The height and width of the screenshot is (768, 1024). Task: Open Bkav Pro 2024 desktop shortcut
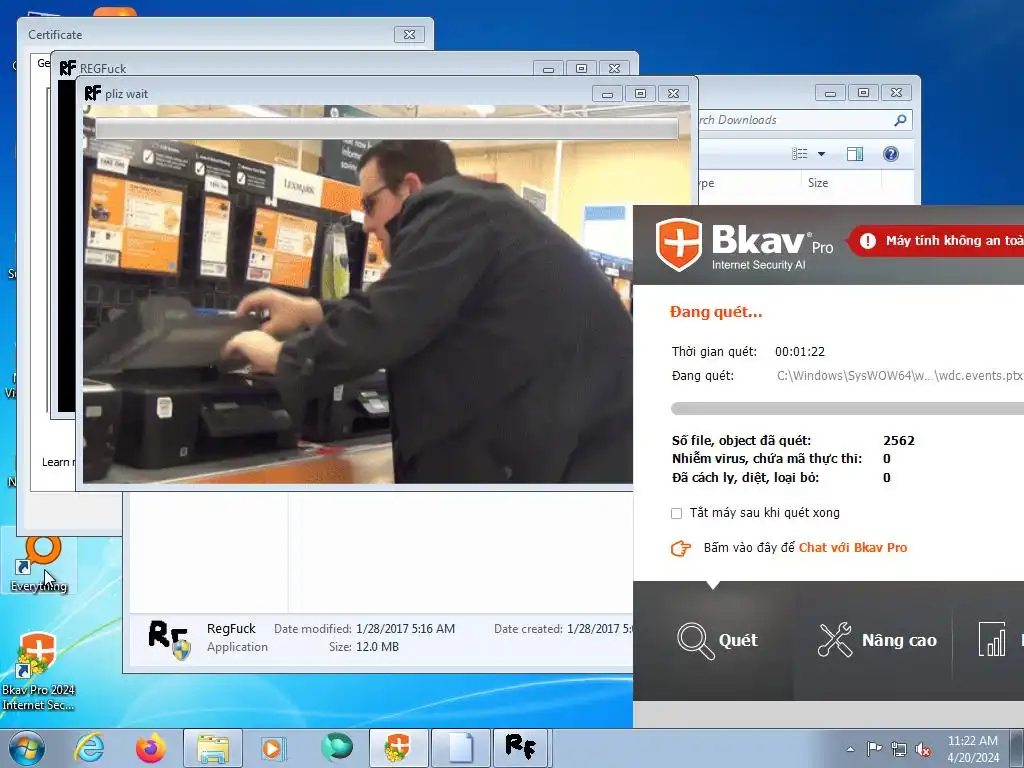click(38, 671)
